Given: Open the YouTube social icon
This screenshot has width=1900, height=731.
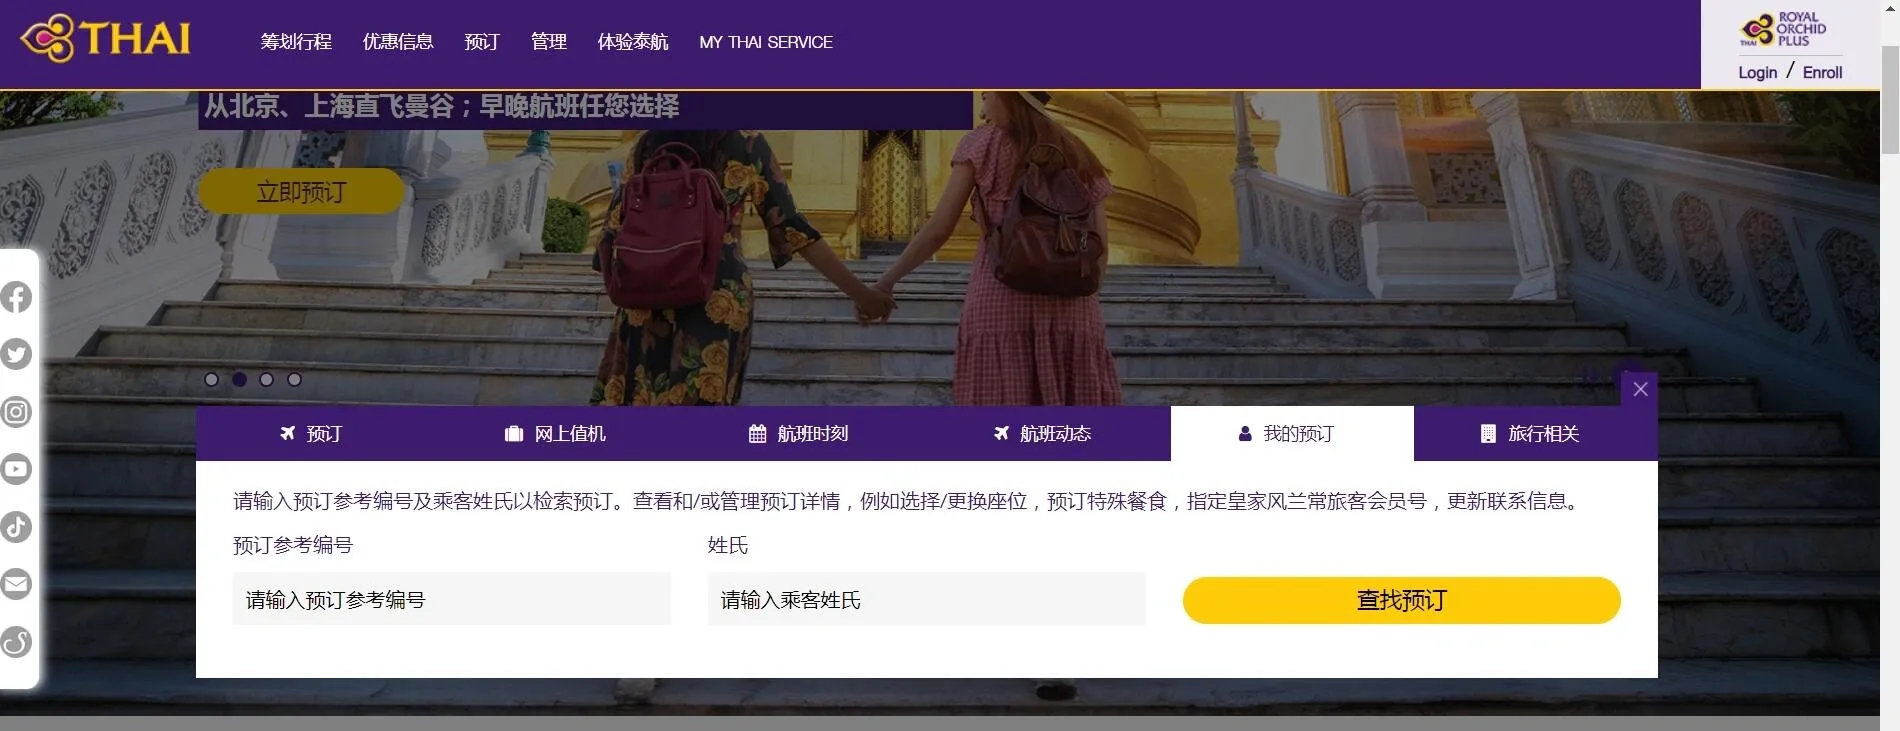Looking at the screenshot, I should (16, 469).
